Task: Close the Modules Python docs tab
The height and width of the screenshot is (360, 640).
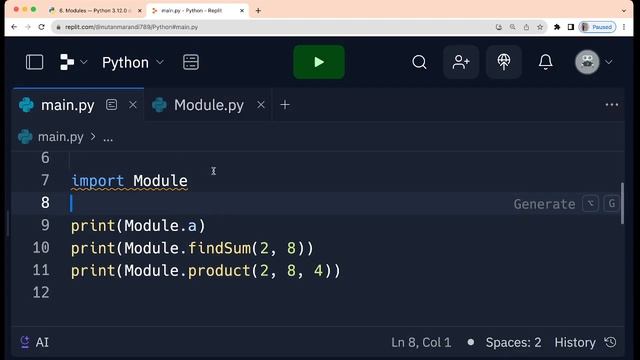Action: pyautogui.click(x=140, y=11)
